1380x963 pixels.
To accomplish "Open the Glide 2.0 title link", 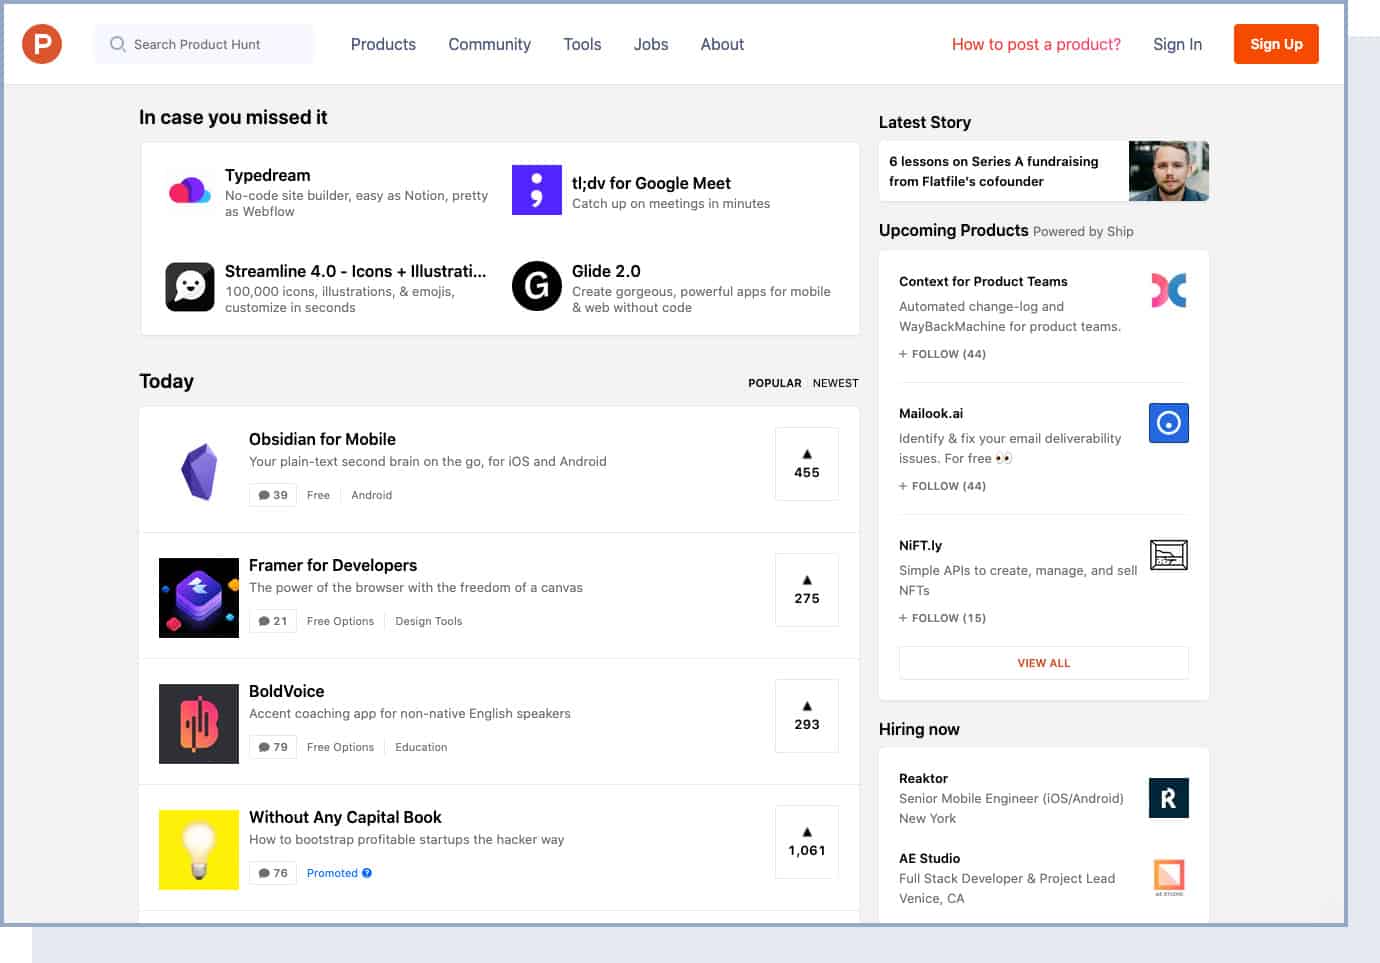I will (x=606, y=271).
